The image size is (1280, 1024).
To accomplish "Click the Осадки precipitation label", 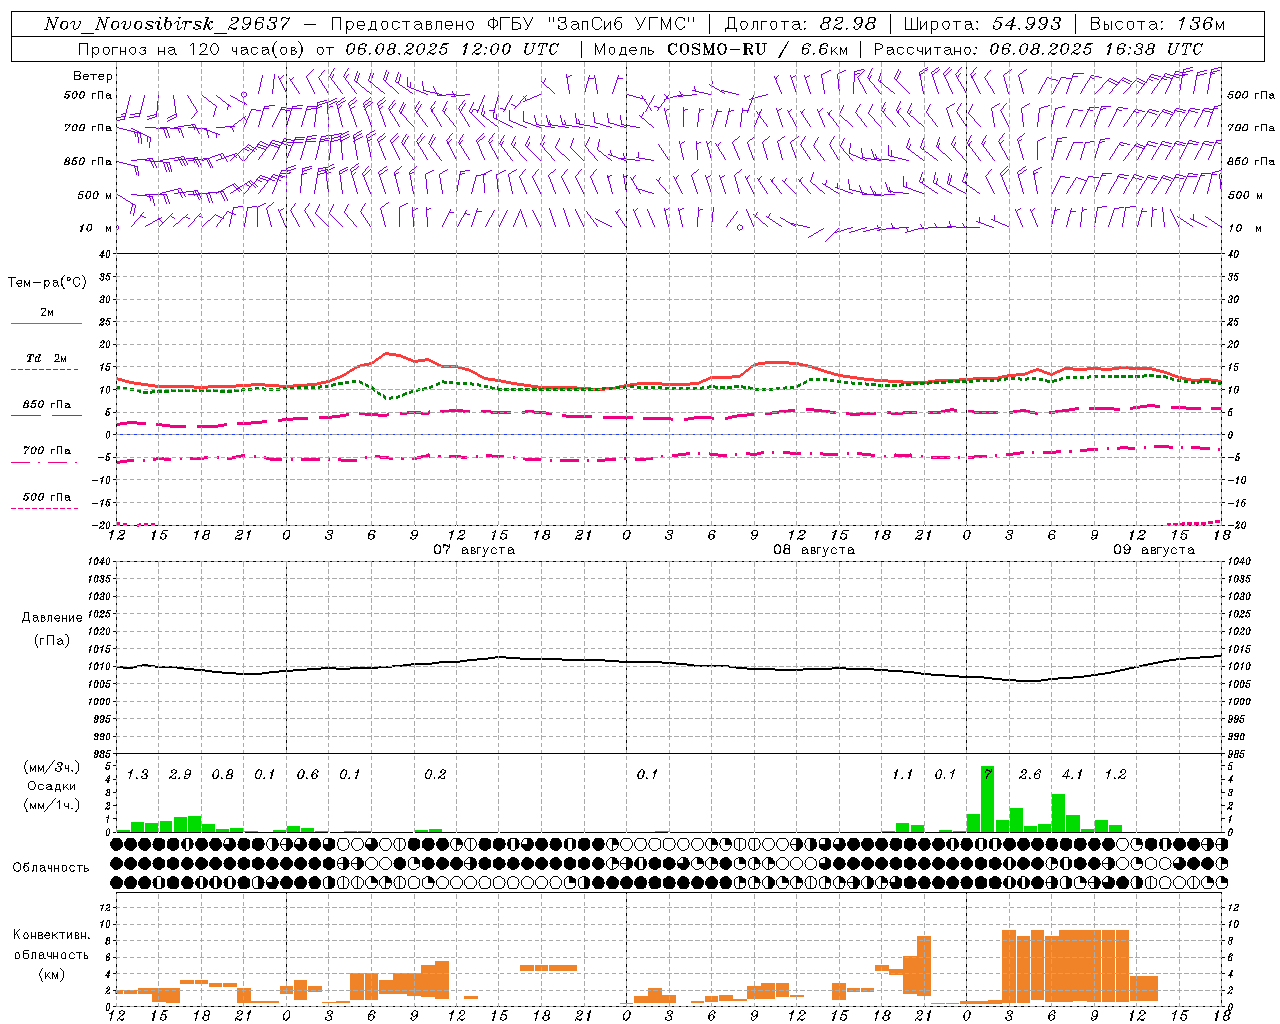I will coord(51,786).
